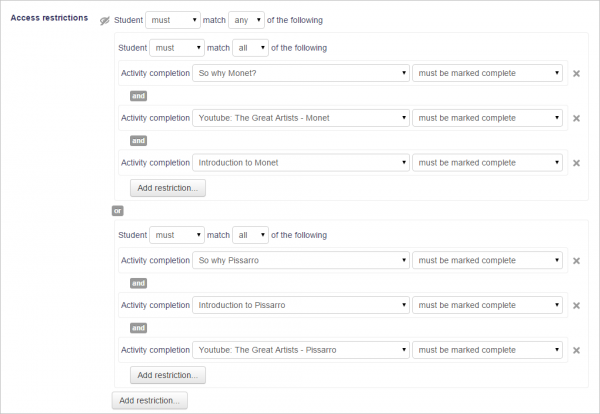Viewport: 600px width, 414px height.
Task: Open the 'Youtube: The Great Artists - Pissarro' dropdown
Action: click(x=301, y=350)
